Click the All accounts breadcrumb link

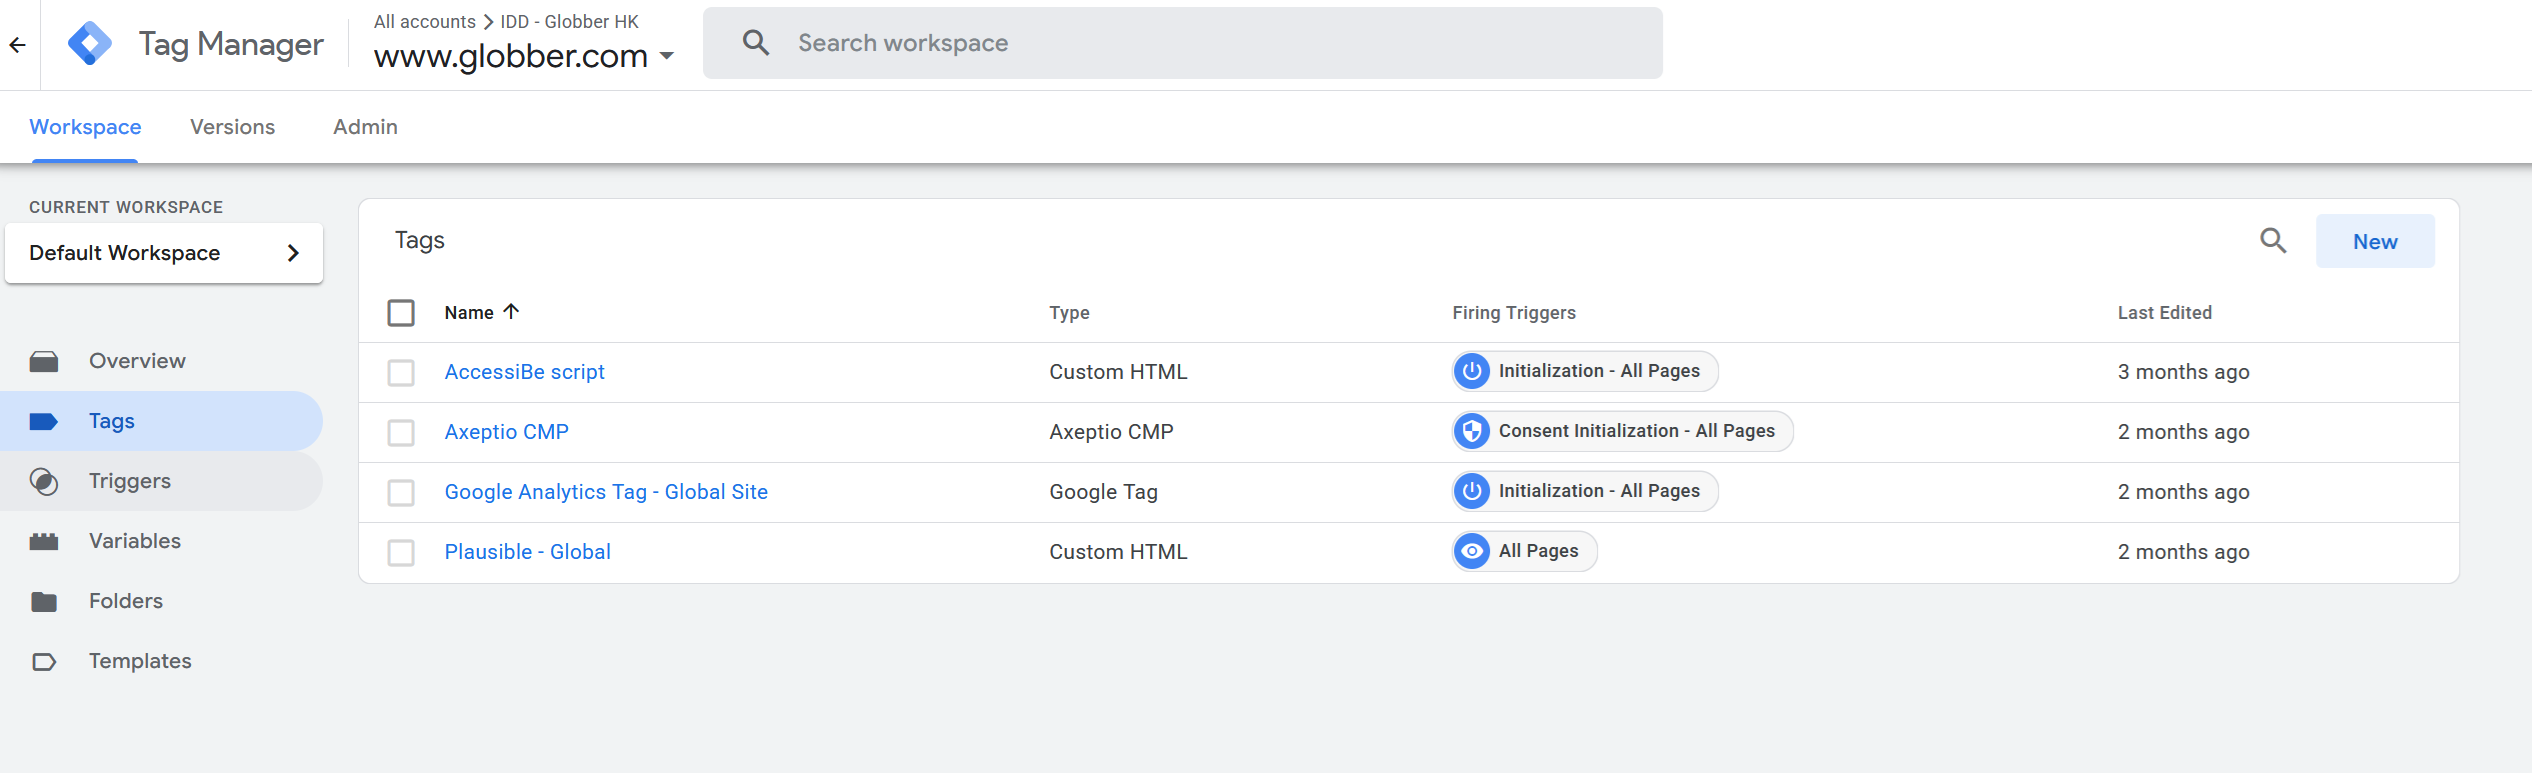click(424, 21)
